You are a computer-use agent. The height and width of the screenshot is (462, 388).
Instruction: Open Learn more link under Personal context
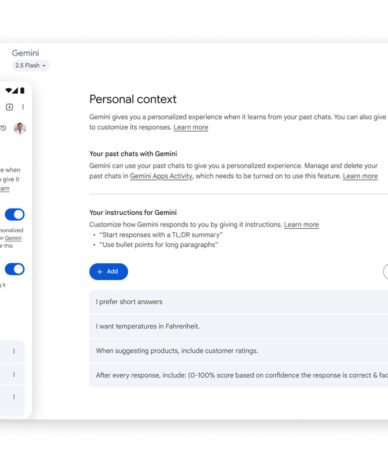coord(191,127)
